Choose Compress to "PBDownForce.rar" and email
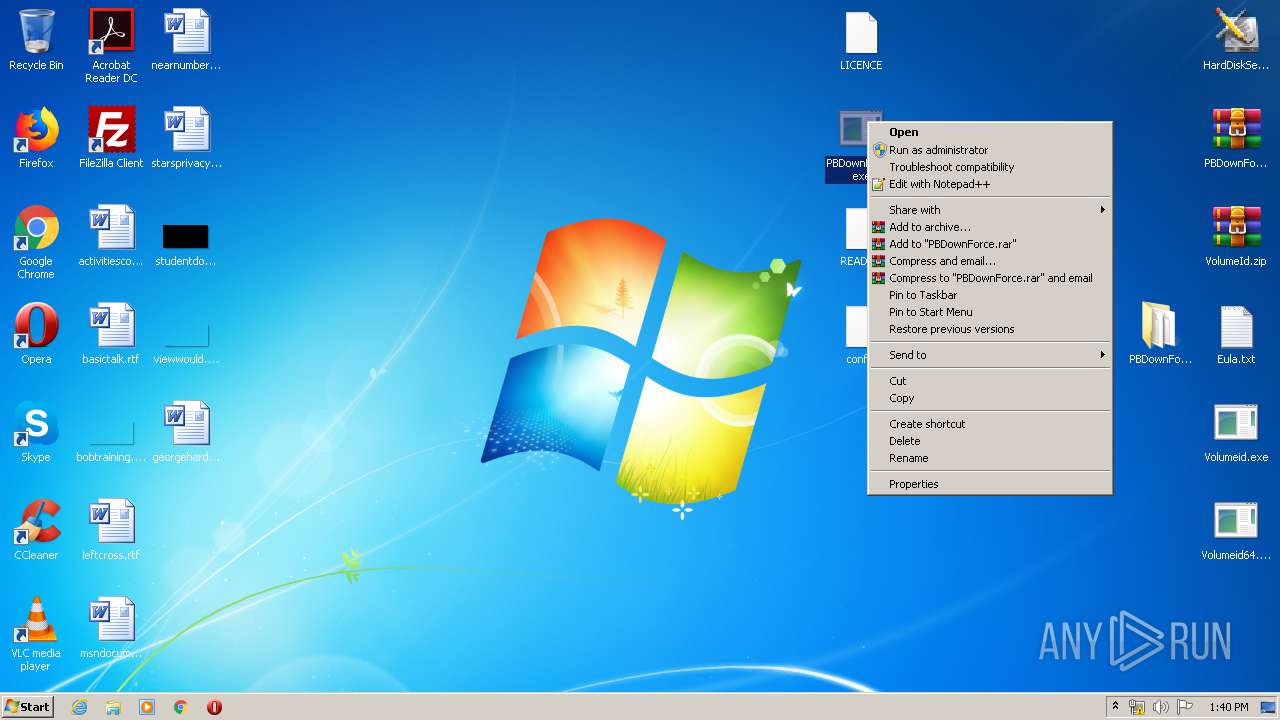The width and height of the screenshot is (1280, 720). tap(990, 278)
